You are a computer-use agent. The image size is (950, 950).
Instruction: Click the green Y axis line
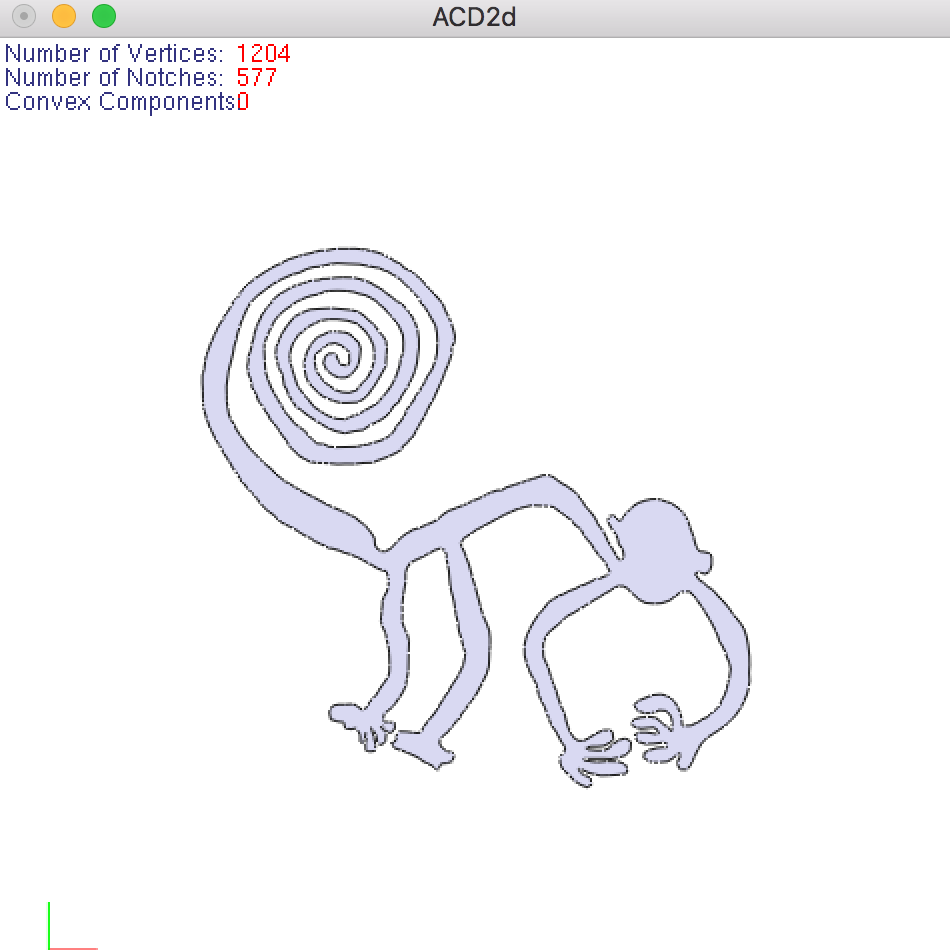pyautogui.click(x=48, y=925)
